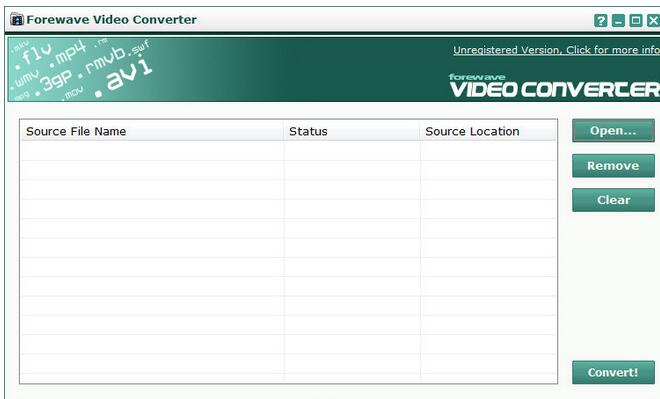
Task: Open help via the question mark icon
Action: [x=600, y=20]
